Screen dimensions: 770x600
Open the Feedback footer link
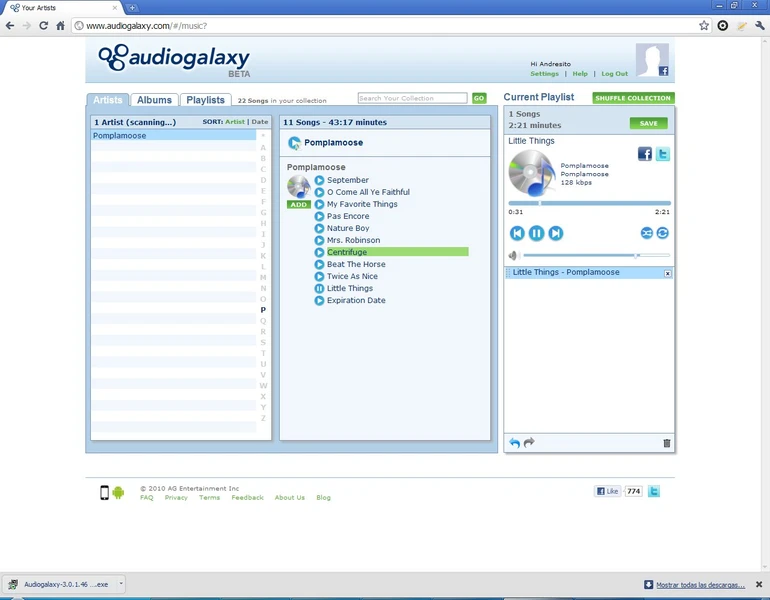[x=248, y=497]
